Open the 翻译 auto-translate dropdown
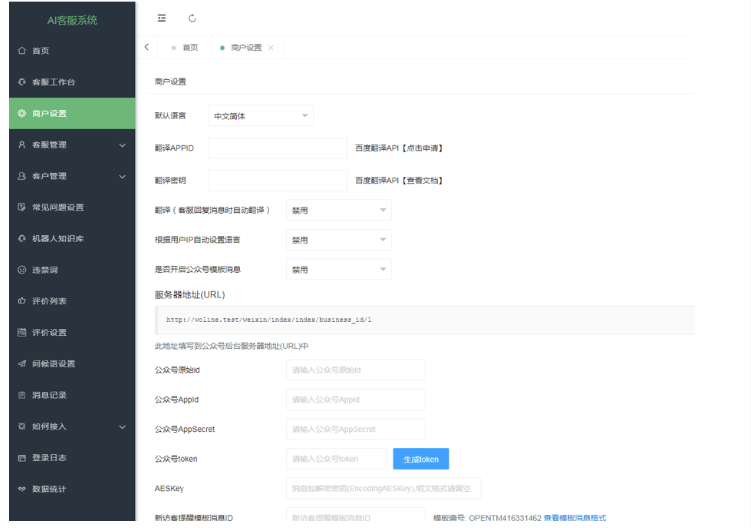 click(x=339, y=210)
